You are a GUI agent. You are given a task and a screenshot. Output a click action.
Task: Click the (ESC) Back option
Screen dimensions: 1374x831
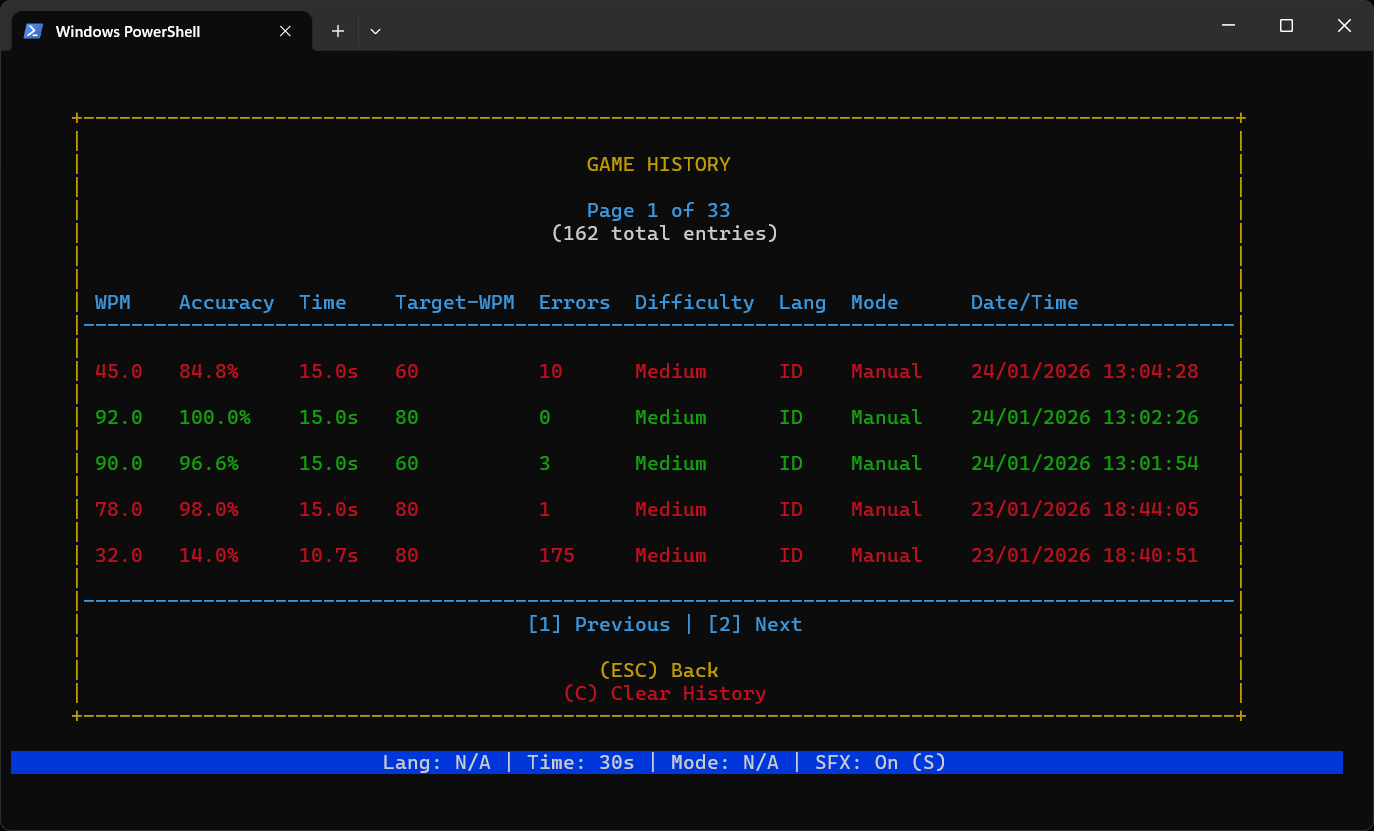(x=659, y=670)
